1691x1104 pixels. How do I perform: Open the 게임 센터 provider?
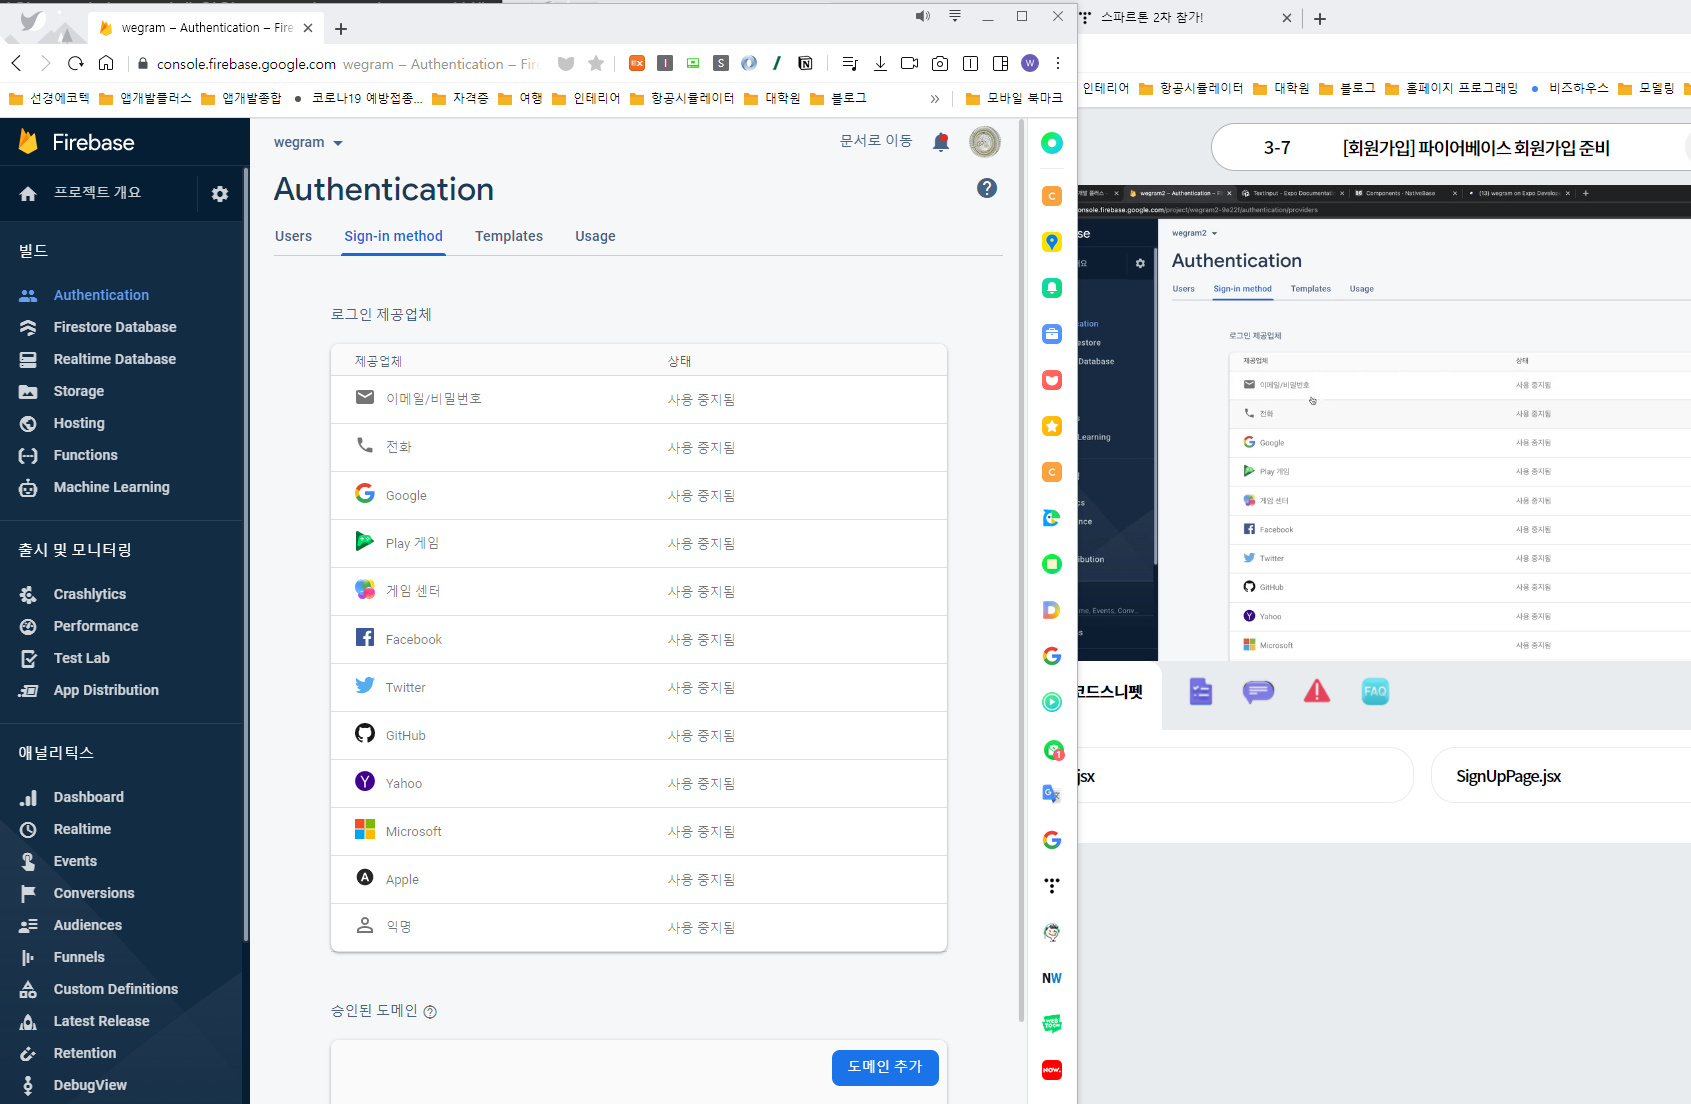639,591
